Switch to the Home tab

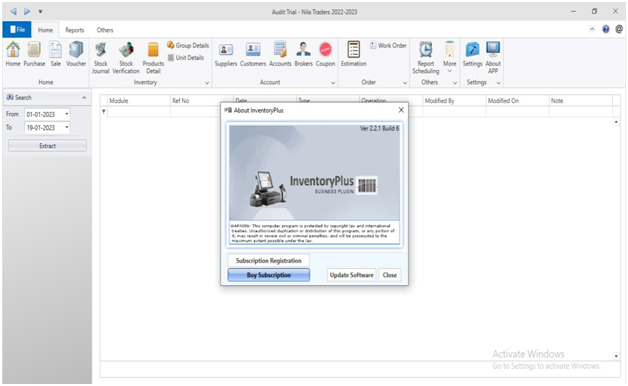click(45, 30)
